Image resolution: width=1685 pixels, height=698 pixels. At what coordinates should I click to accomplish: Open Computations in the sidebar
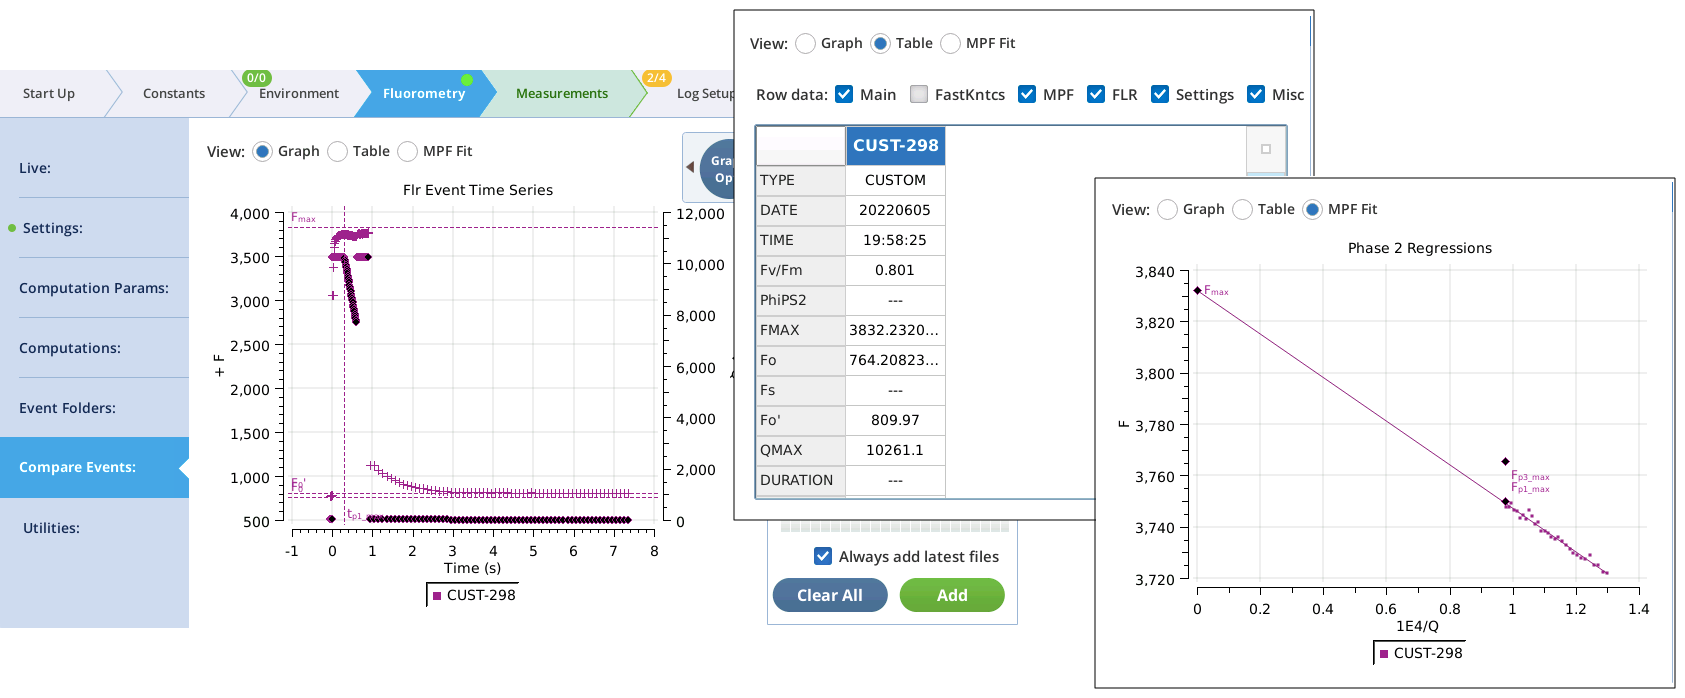click(x=94, y=348)
